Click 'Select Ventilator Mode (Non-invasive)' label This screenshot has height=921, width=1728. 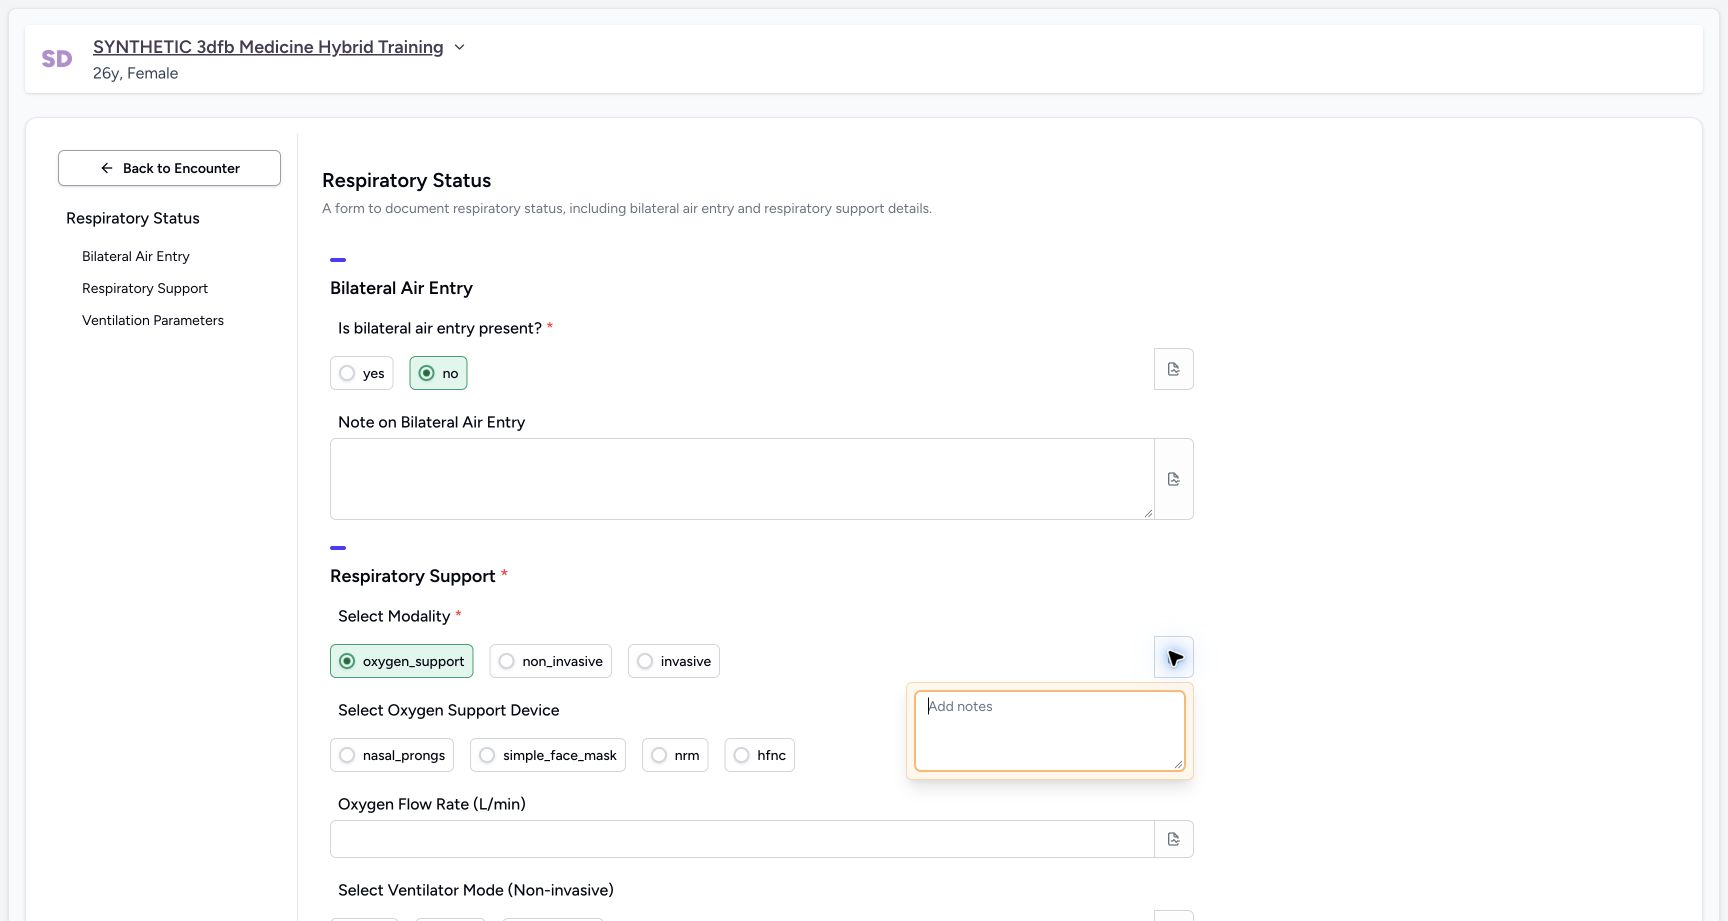pyautogui.click(x=476, y=890)
